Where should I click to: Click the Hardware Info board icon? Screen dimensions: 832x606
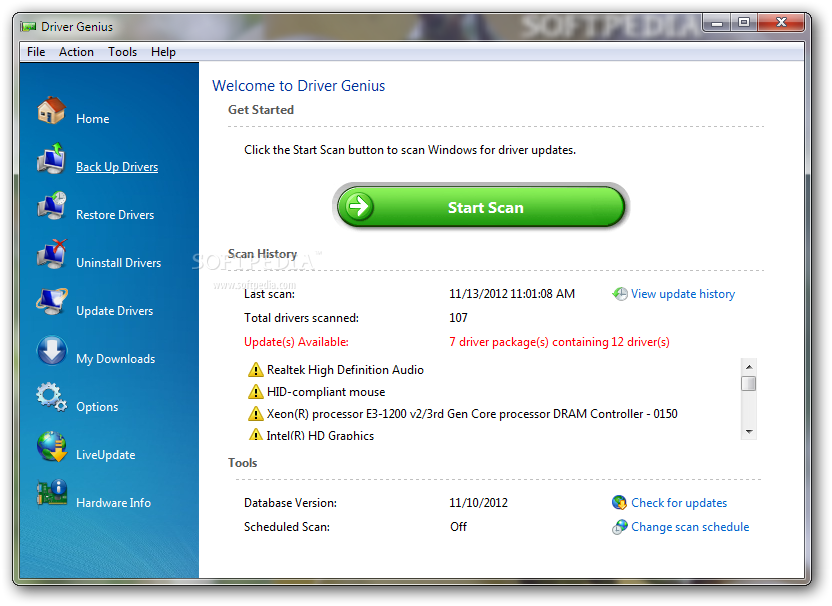51,494
